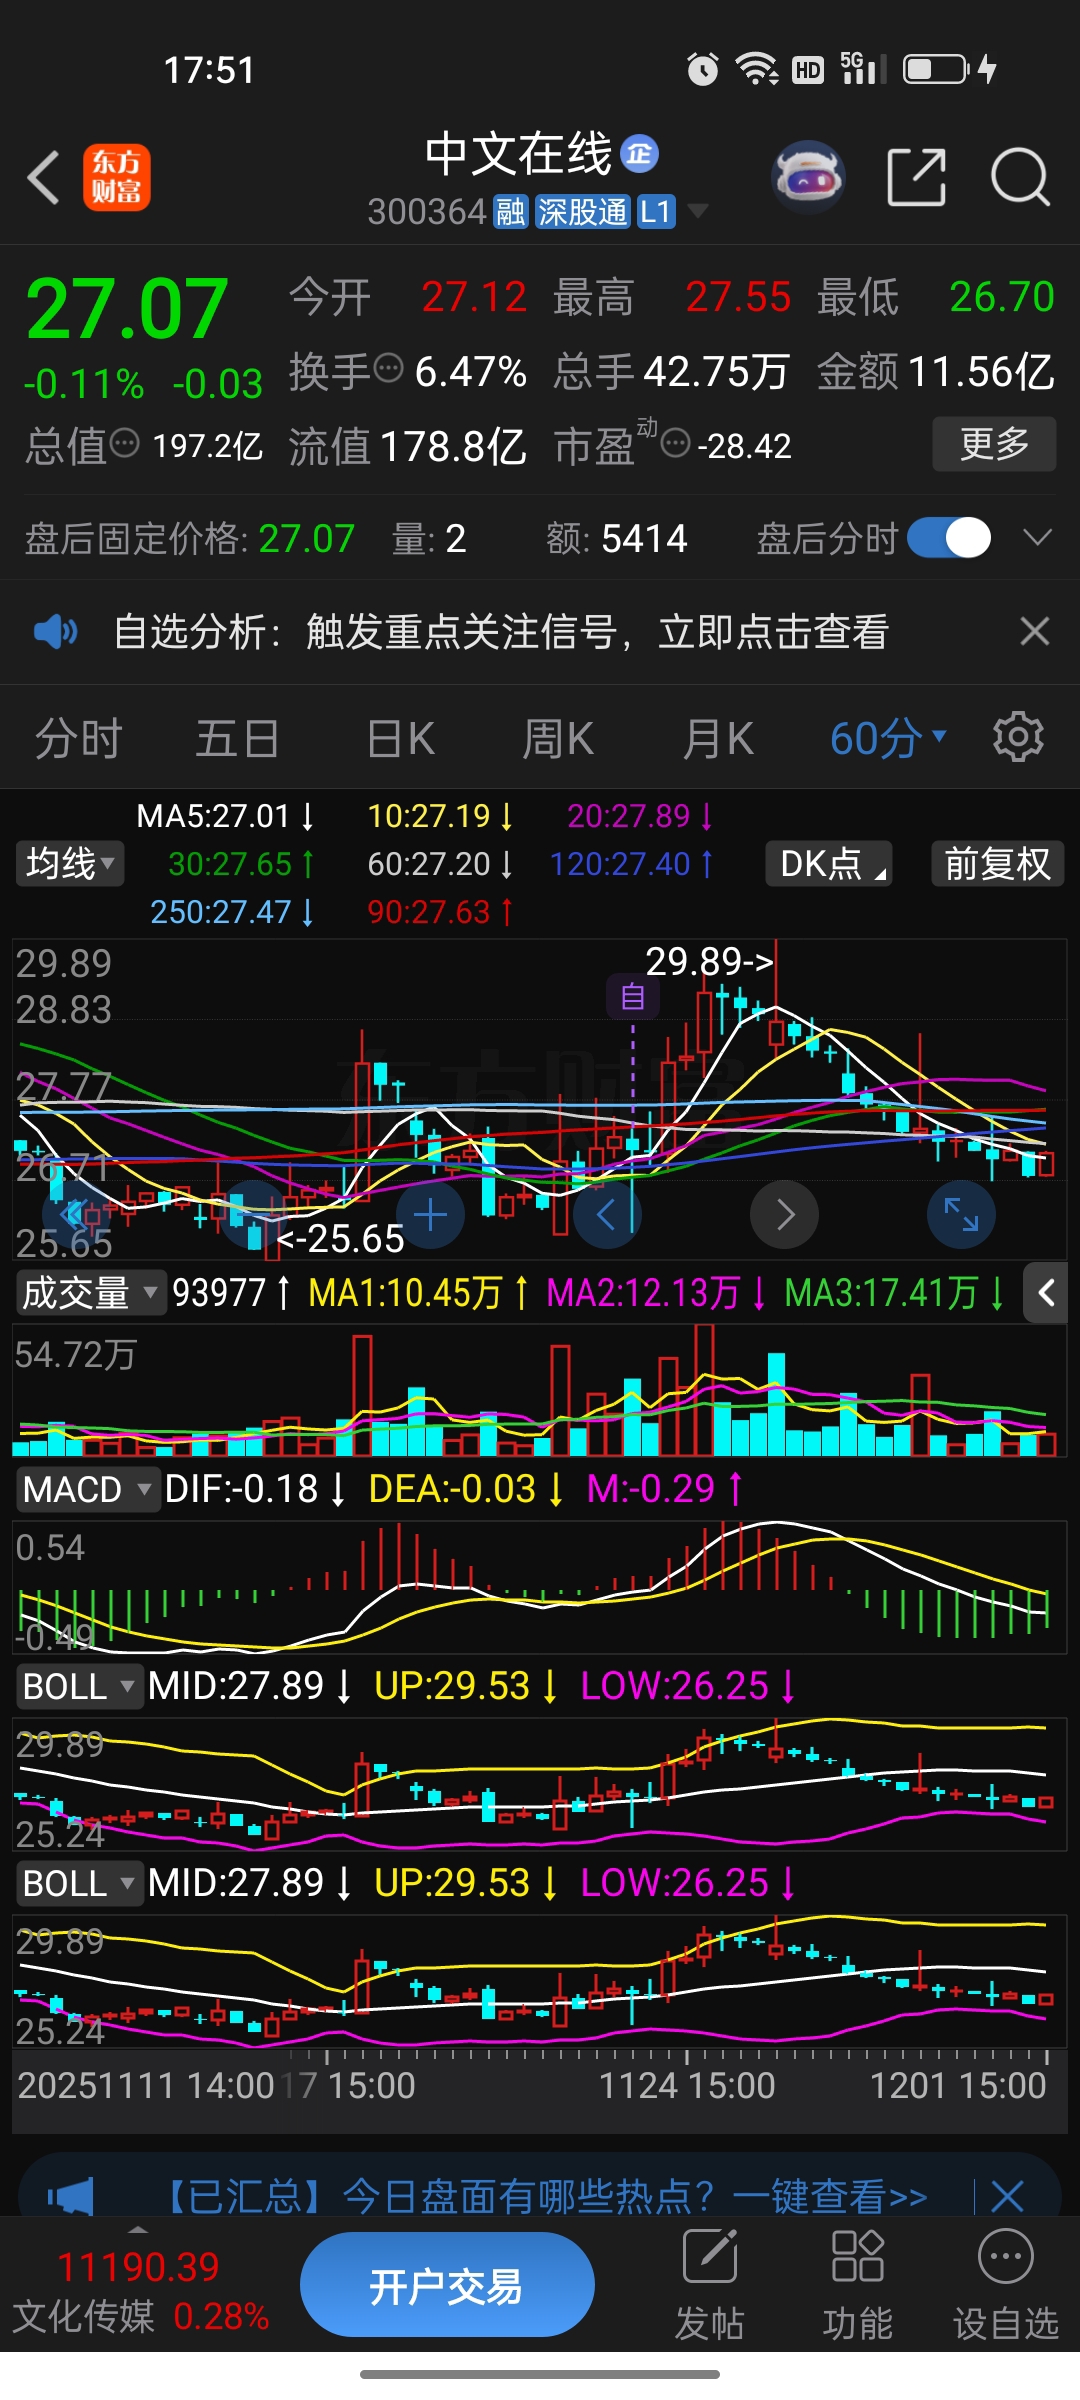Screen dimensions: 1080x2400
Task: Zoom in chart with plus button
Action: click(x=430, y=1215)
